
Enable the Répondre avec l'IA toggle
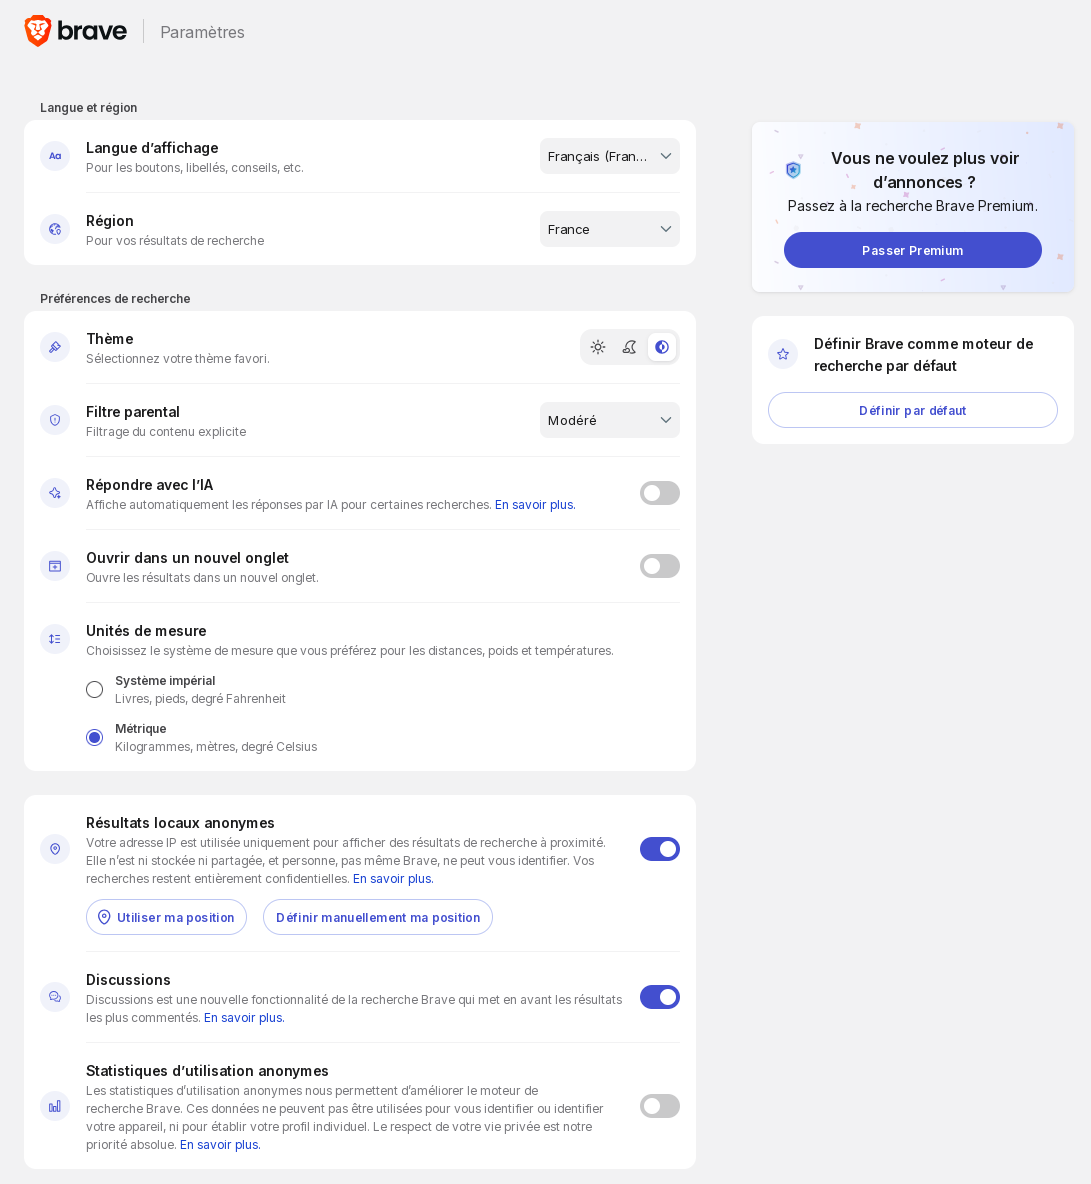click(x=660, y=493)
